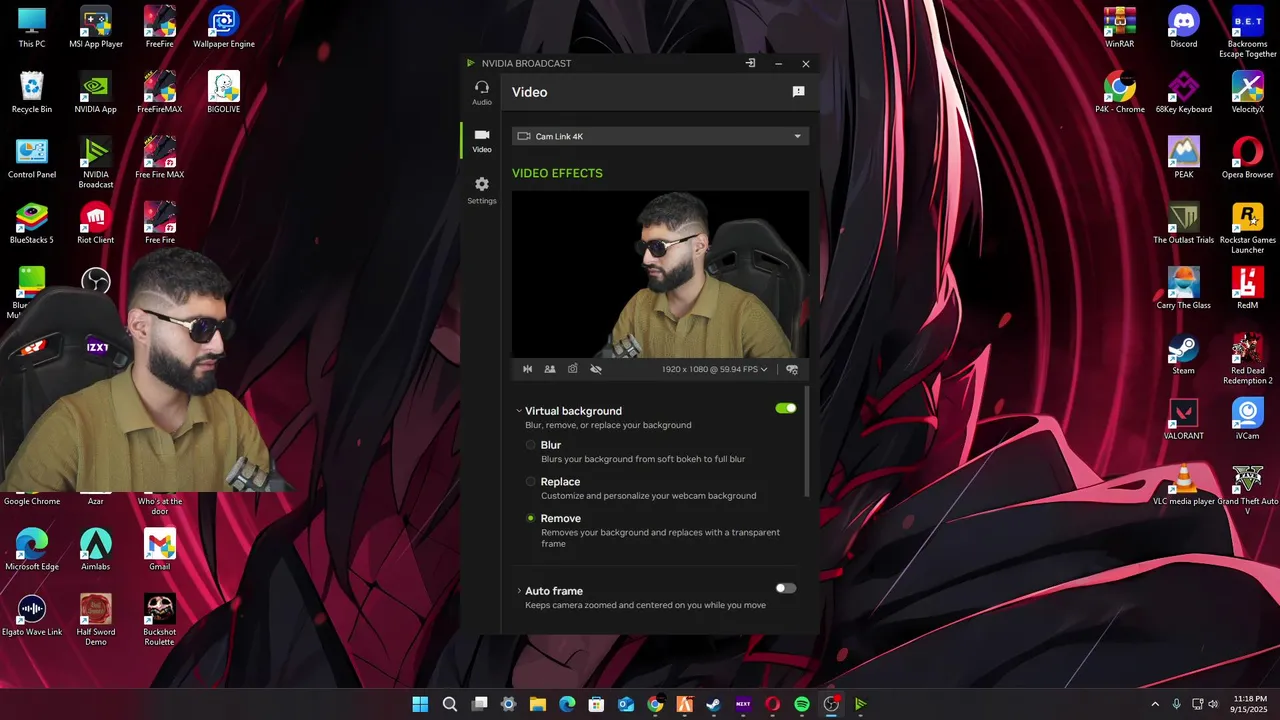Screen dimensions: 1280x720
Task: Open WinRAR desktop shortcut
Action: click(1120, 28)
